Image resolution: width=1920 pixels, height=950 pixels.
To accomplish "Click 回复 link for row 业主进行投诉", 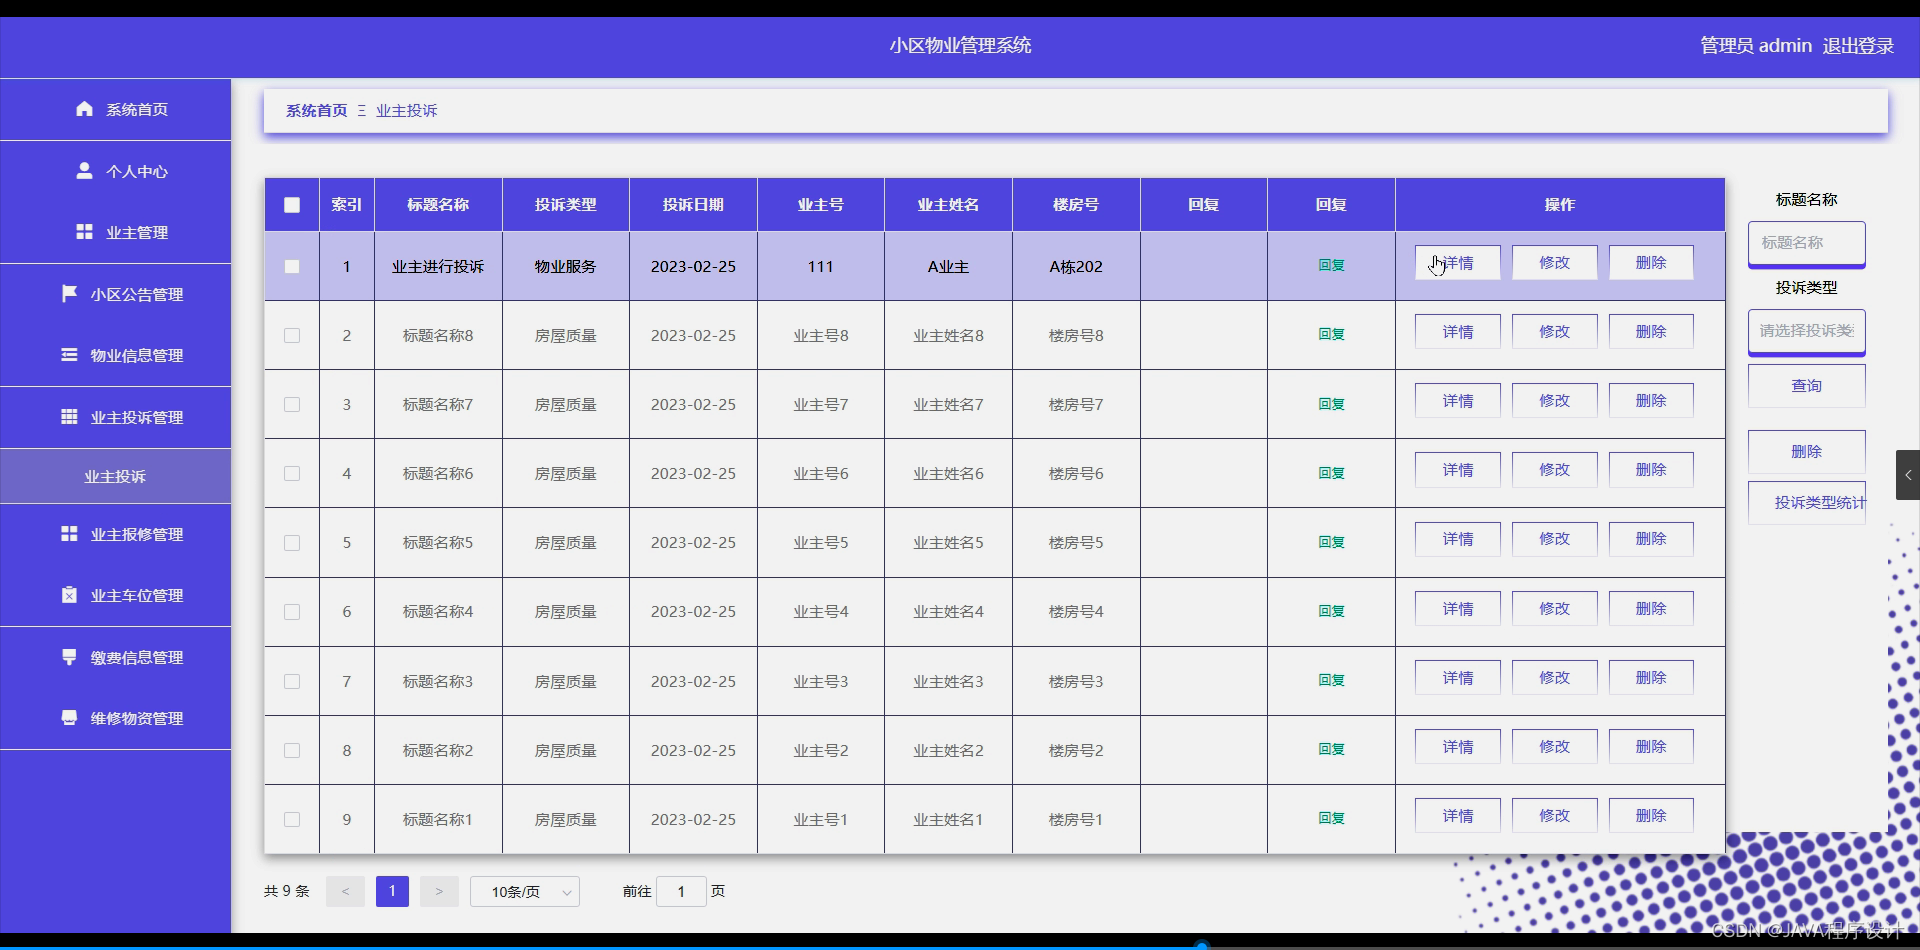I will pyautogui.click(x=1331, y=265).
